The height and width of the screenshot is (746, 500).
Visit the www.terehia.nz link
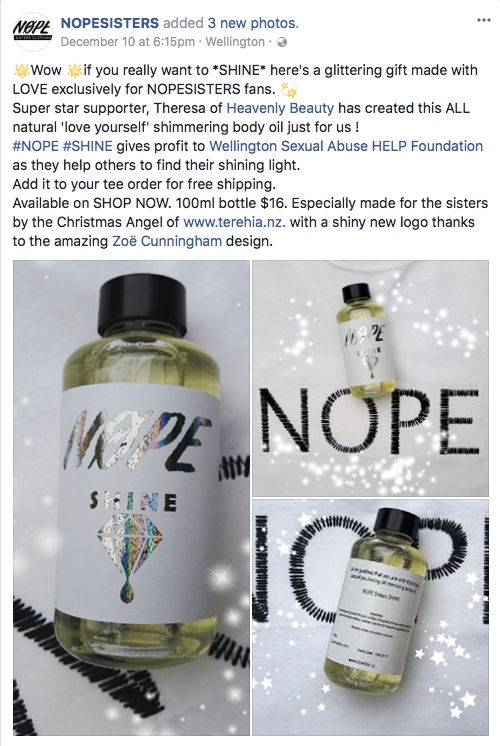[x=234, y=222]
